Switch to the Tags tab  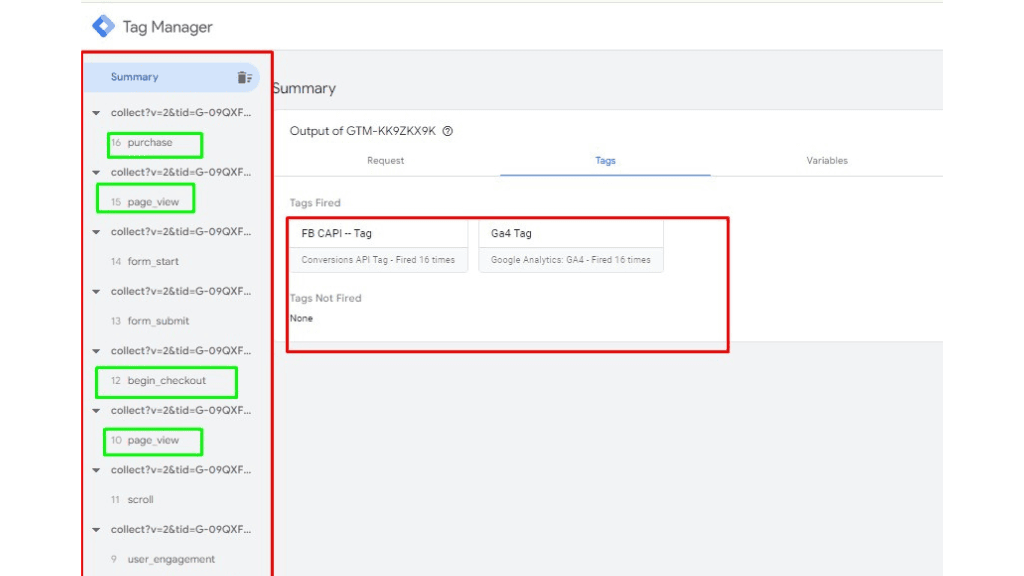(x=605, y=161)
